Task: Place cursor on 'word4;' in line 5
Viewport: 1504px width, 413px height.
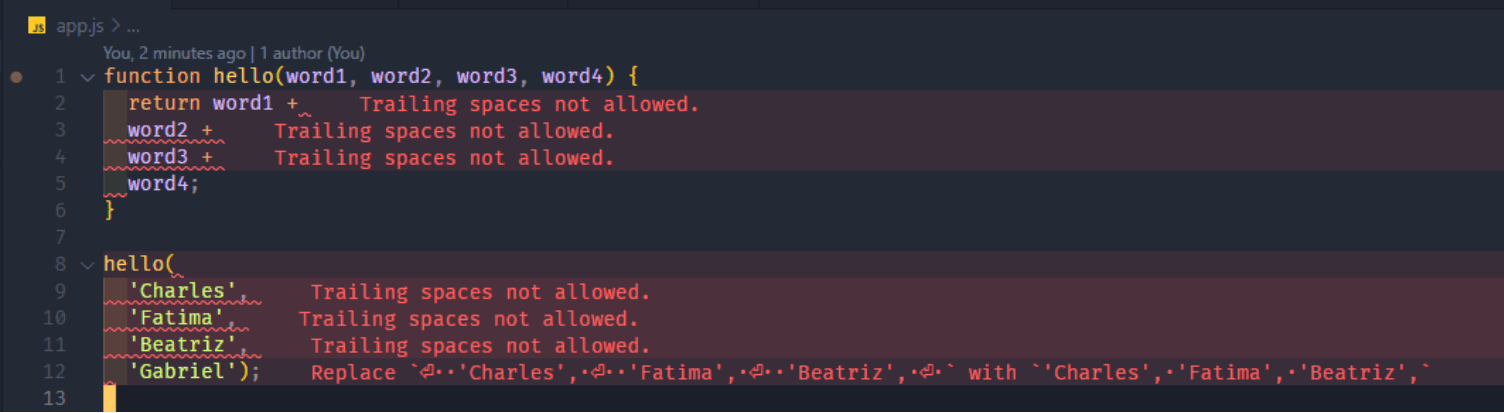Action: pos(164,184)
